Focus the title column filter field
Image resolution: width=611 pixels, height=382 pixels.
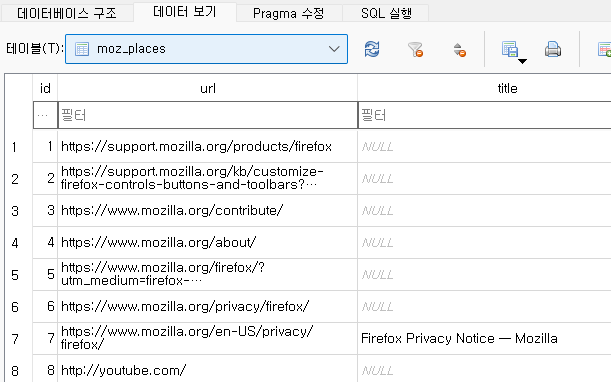pos(484,115)
